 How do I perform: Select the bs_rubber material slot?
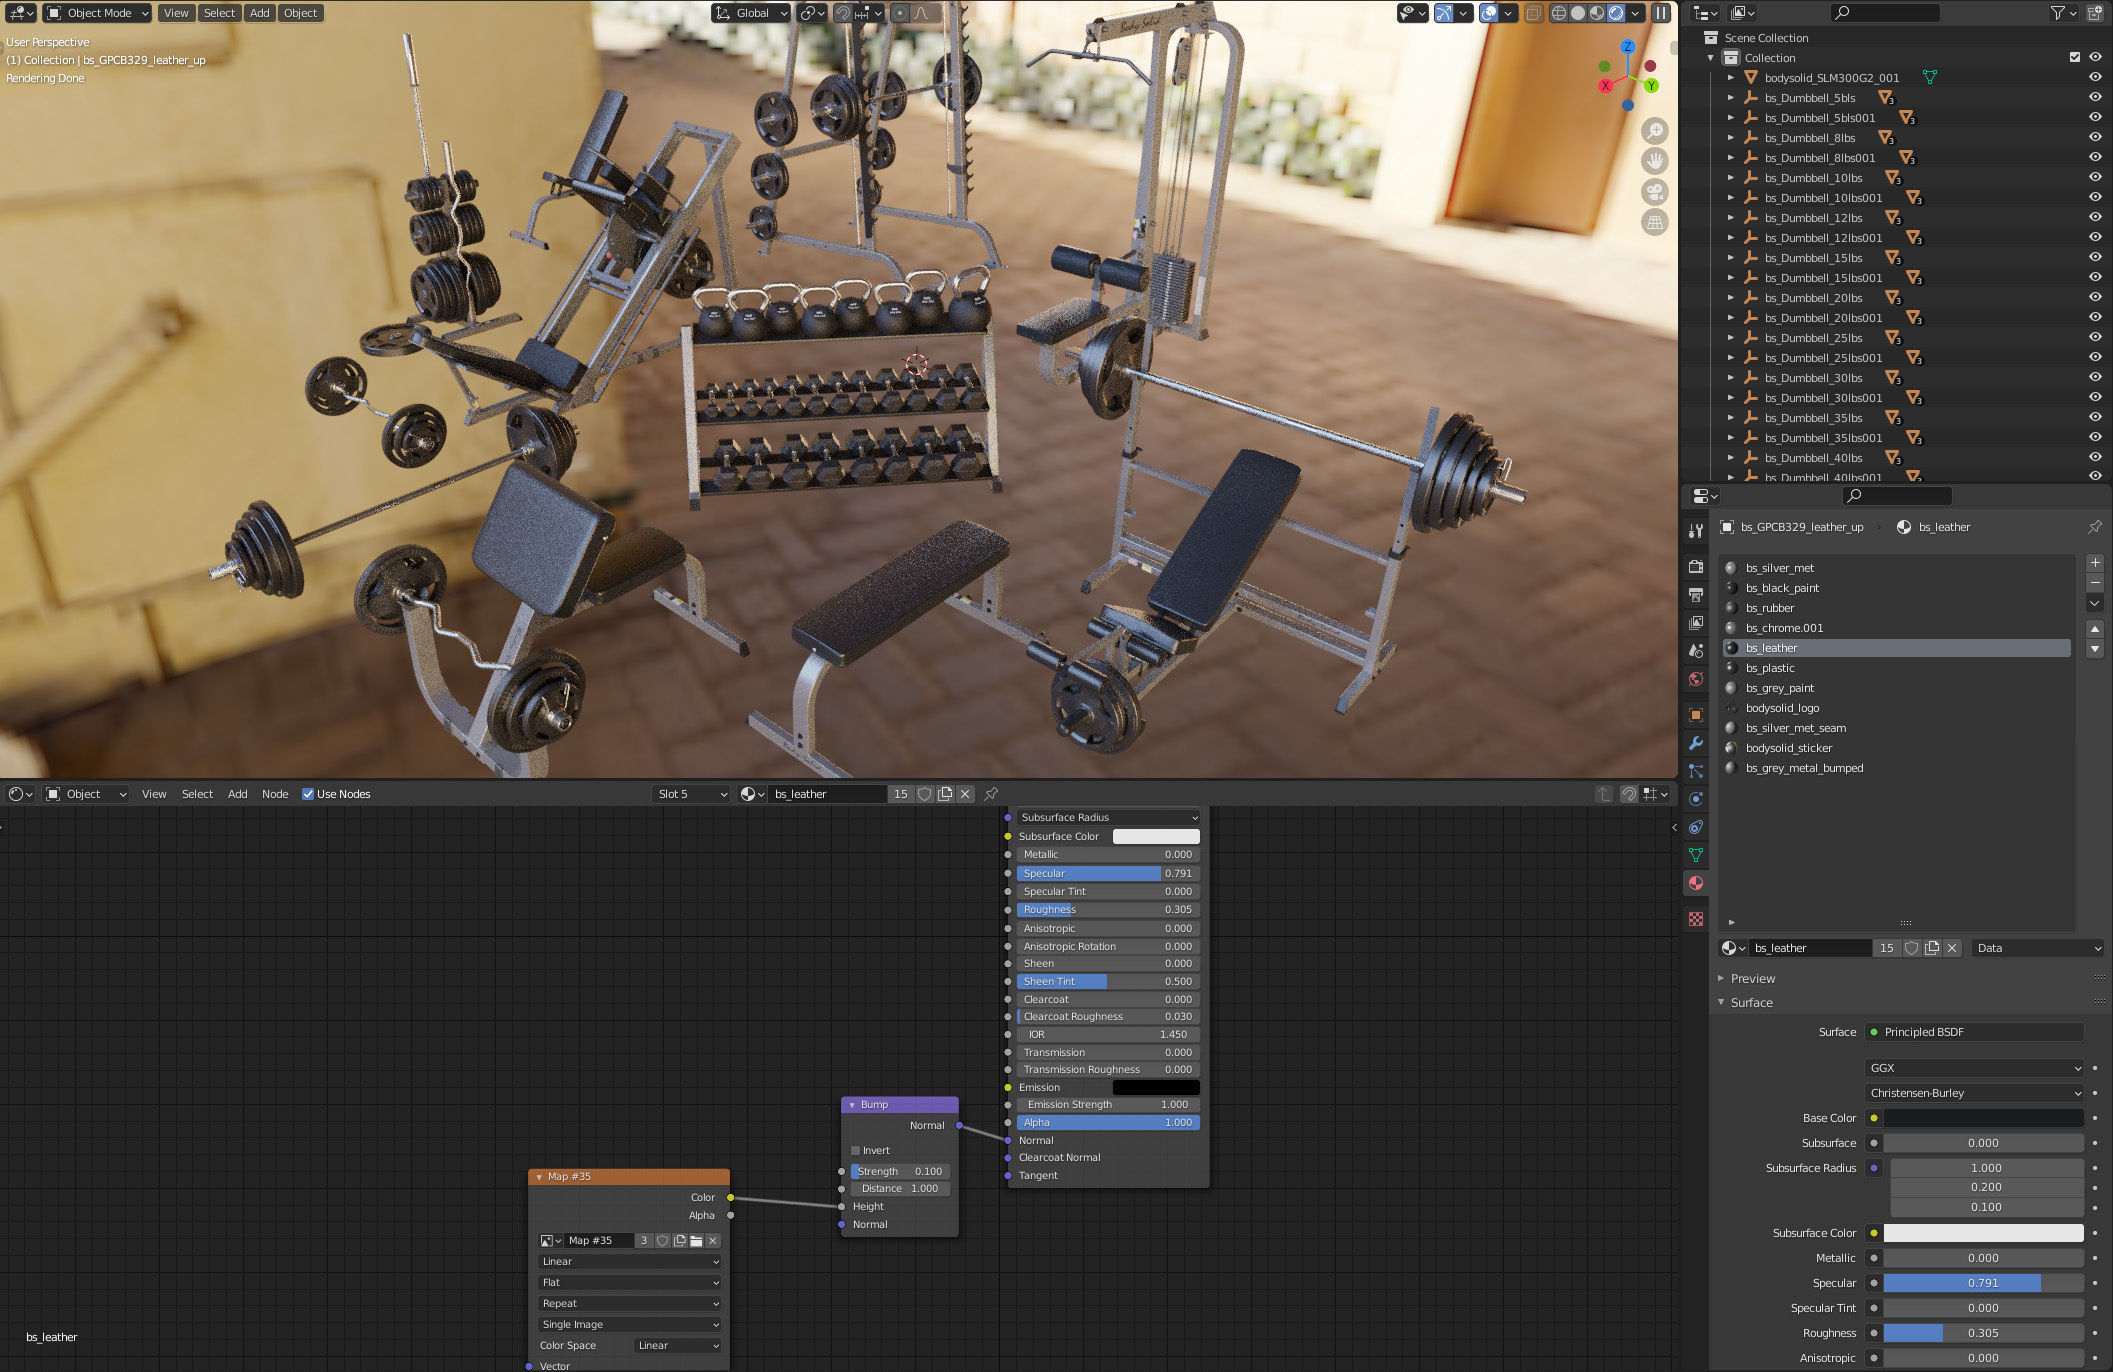1770,608
